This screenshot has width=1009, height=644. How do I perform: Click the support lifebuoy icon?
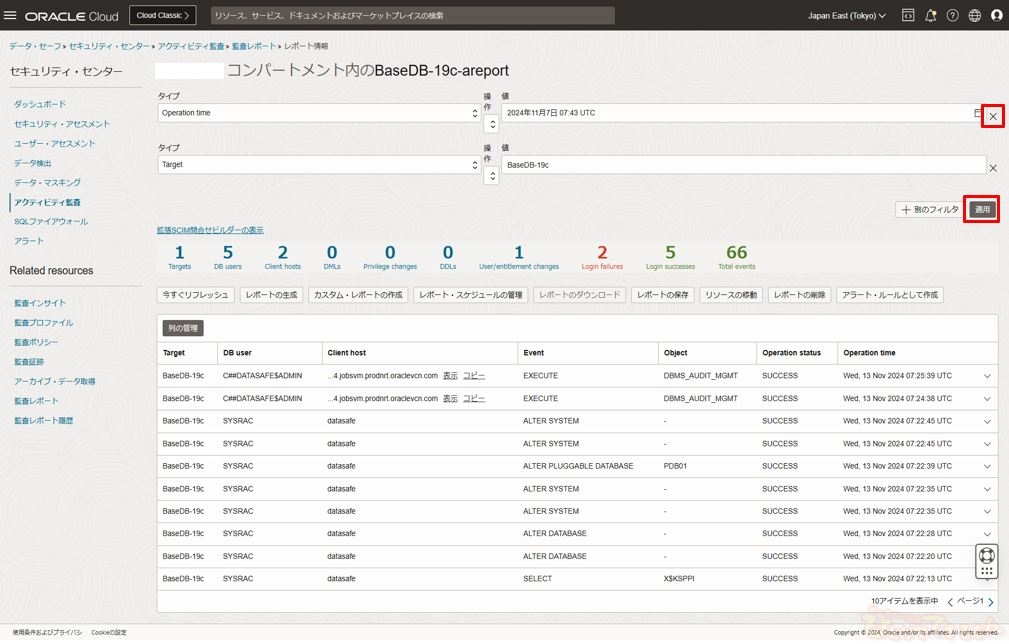click(x=986, y=554)
